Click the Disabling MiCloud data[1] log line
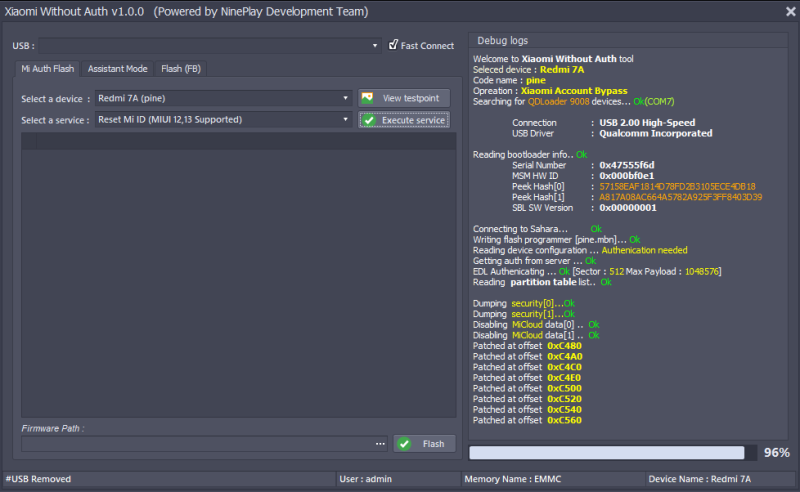Image resolution: width=800 pixels, height=492 pixels. coord(536,335)
